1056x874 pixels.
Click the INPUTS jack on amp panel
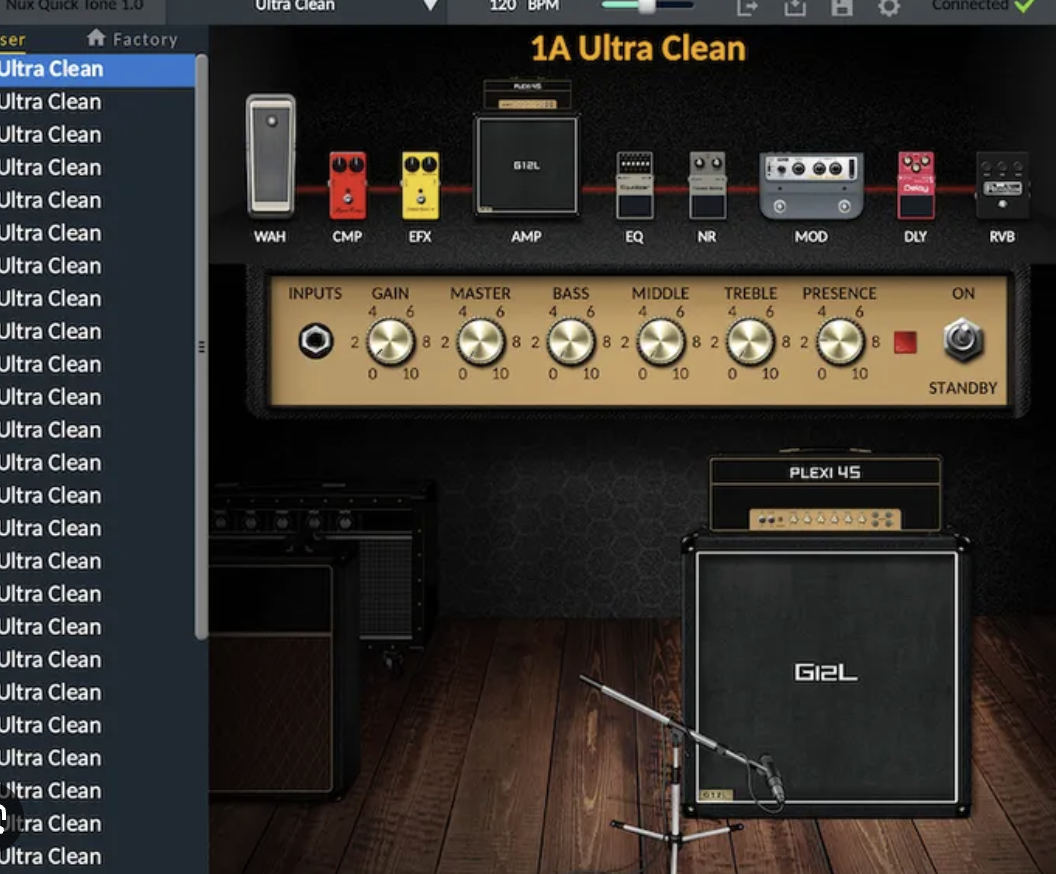click(316, 341)
